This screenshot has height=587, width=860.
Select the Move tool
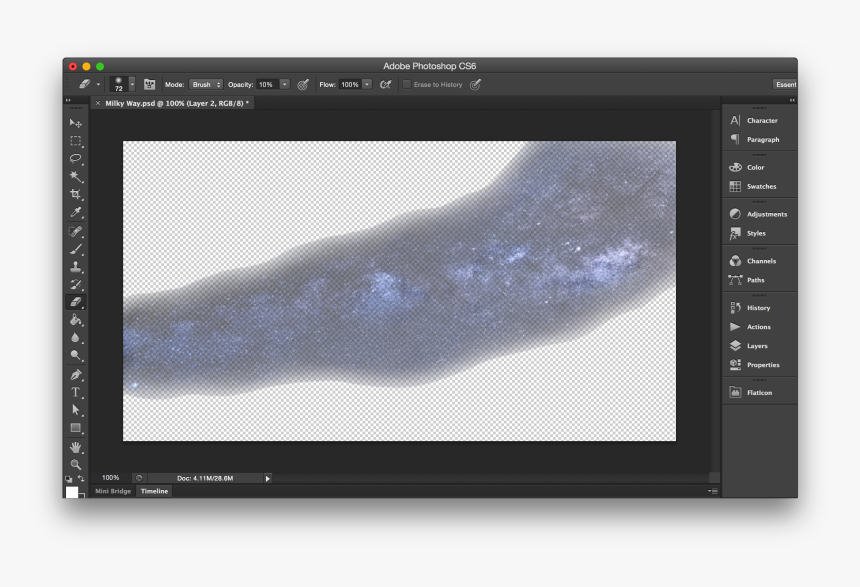73,123
